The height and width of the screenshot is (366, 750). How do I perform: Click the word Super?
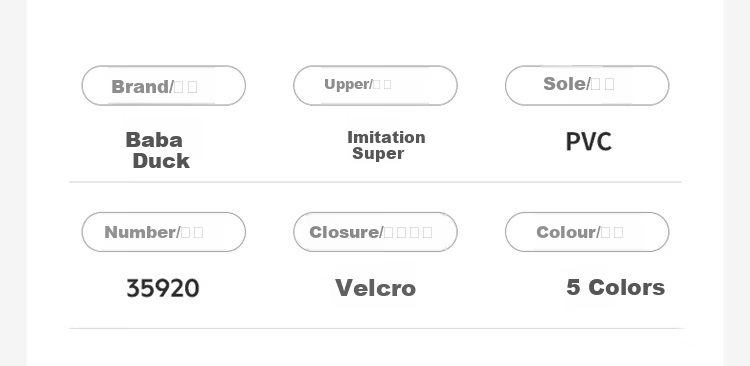(x=378, y=154)
